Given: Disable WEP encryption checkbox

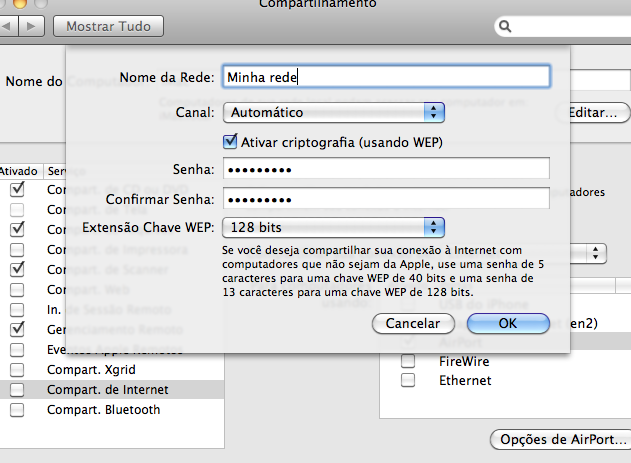Looking at the screenshot, I should coord(231,142).
